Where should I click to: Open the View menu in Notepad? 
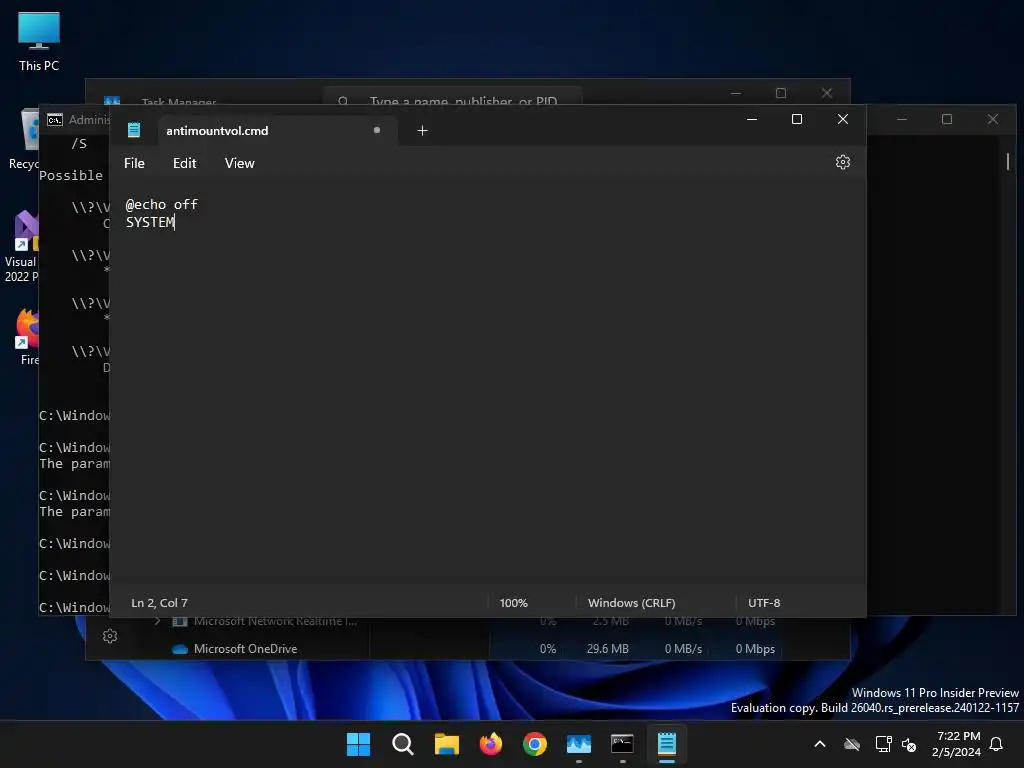pos(239,163)
